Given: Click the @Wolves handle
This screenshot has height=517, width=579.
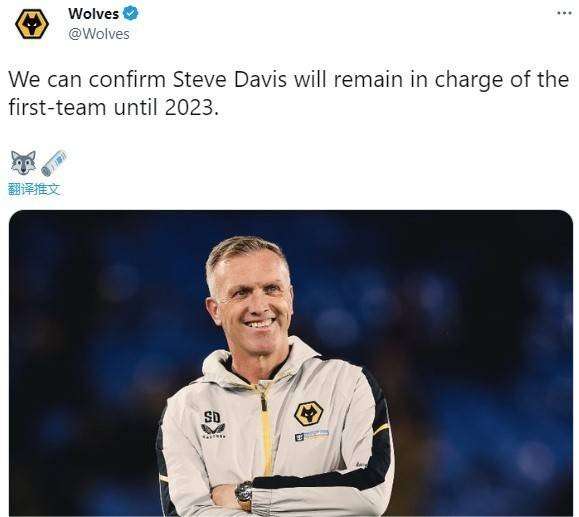Looking at the screenshot, I should coord(99,34).
